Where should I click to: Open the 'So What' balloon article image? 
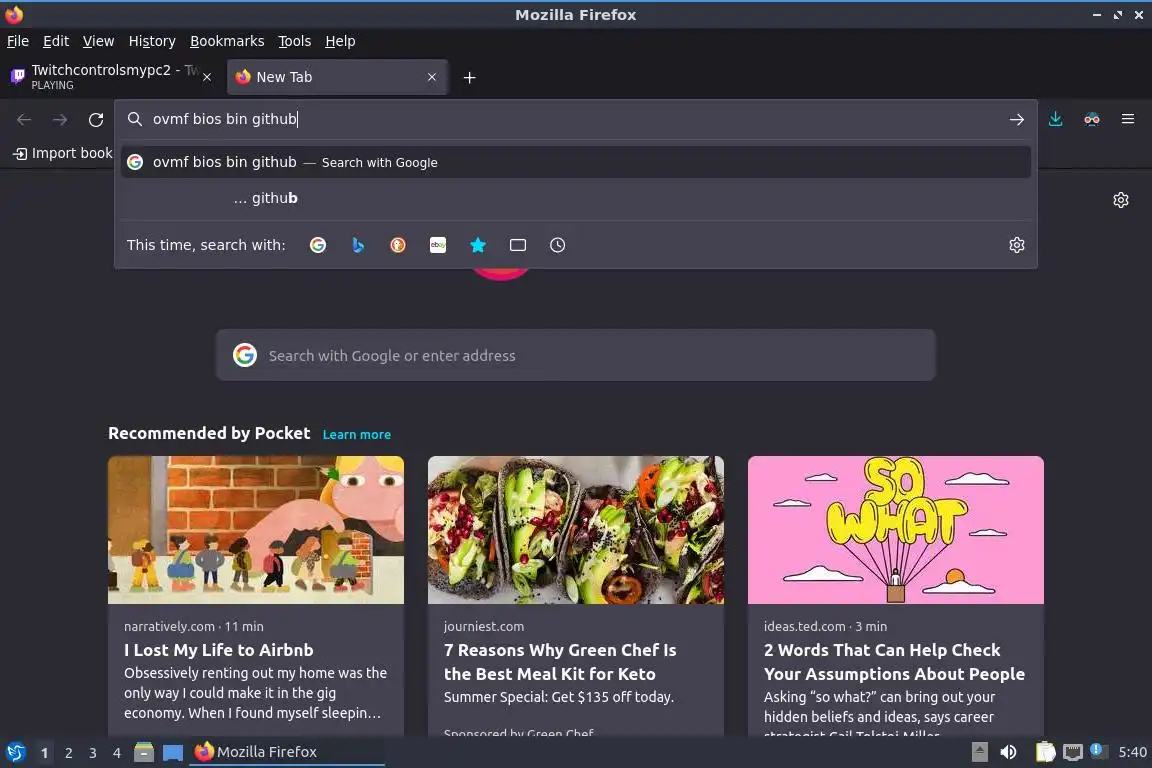pos(896,530)
